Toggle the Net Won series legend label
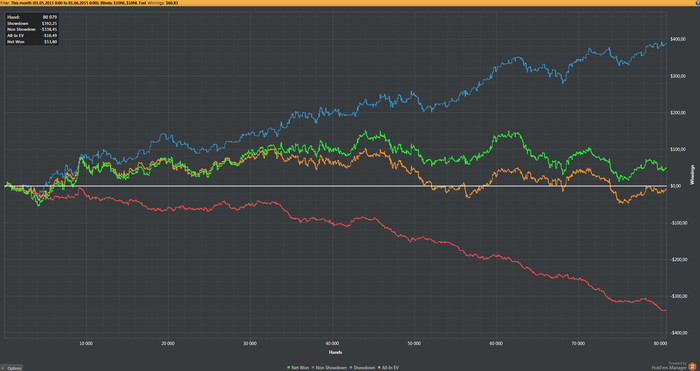The width and height of the screenshot is (700, 371). coord(300,368)
